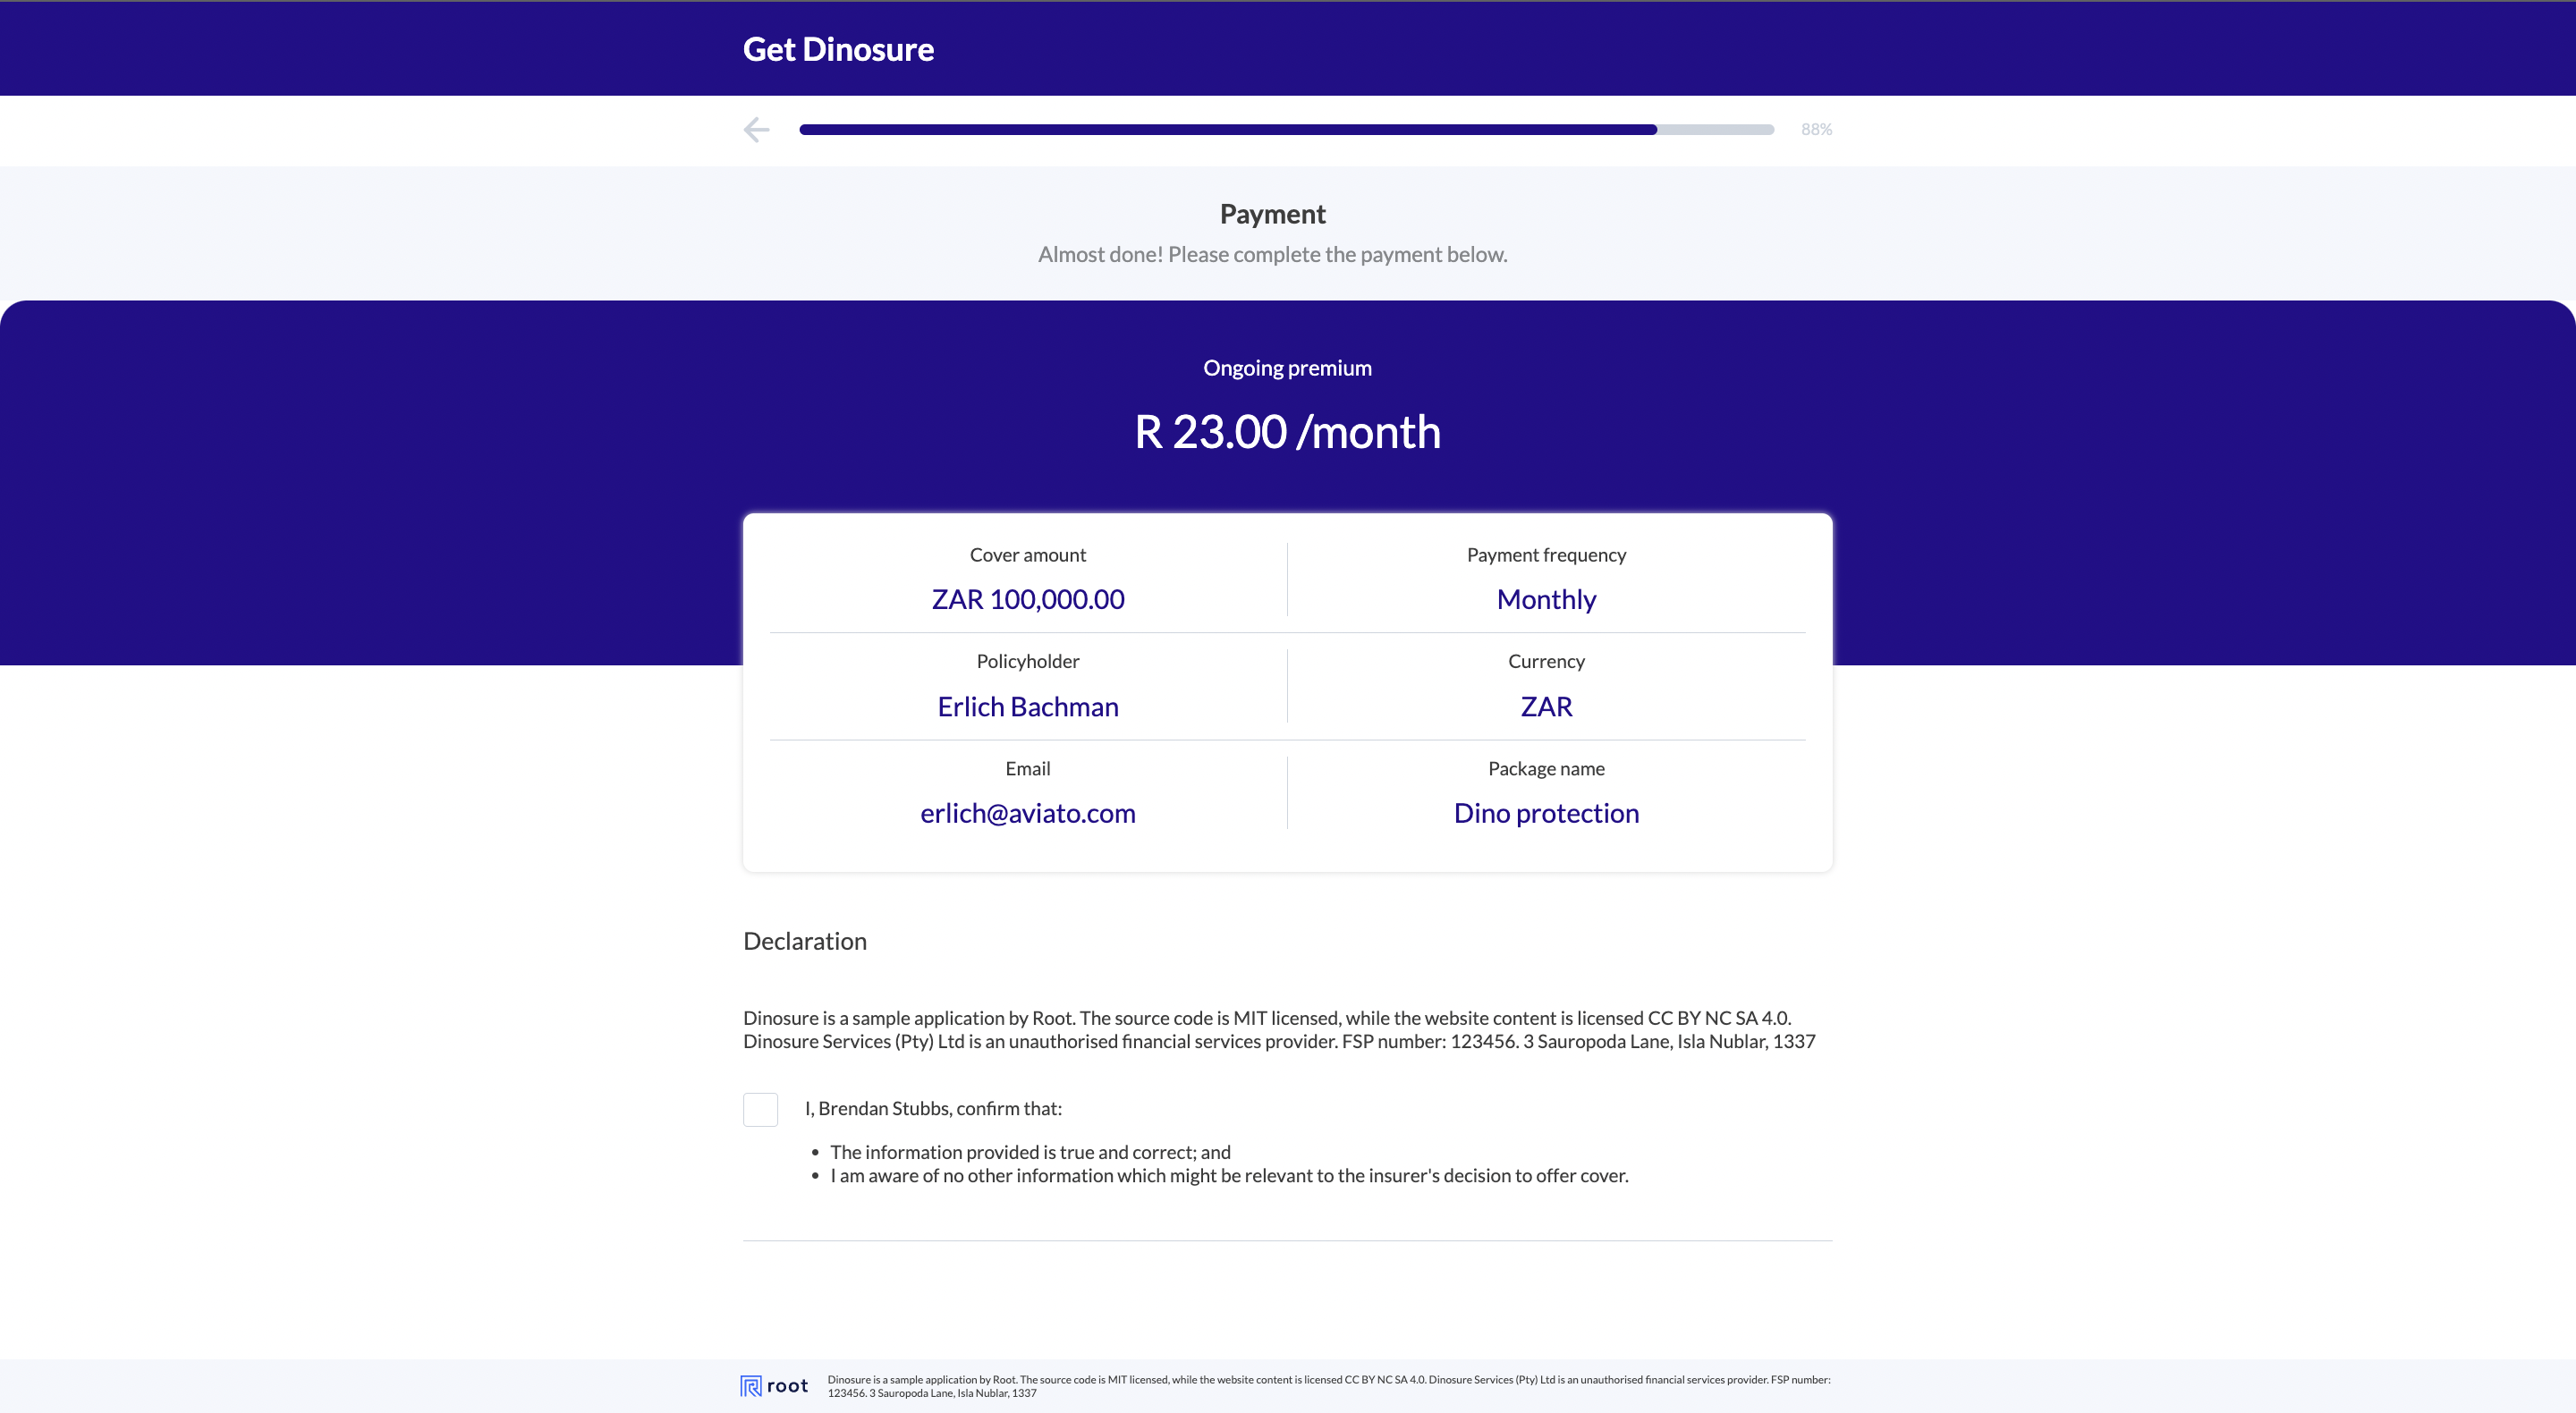Click the Dinosure sample application declaration paragraph
2576x1413 pixels.
[x=1279, y=1029]
